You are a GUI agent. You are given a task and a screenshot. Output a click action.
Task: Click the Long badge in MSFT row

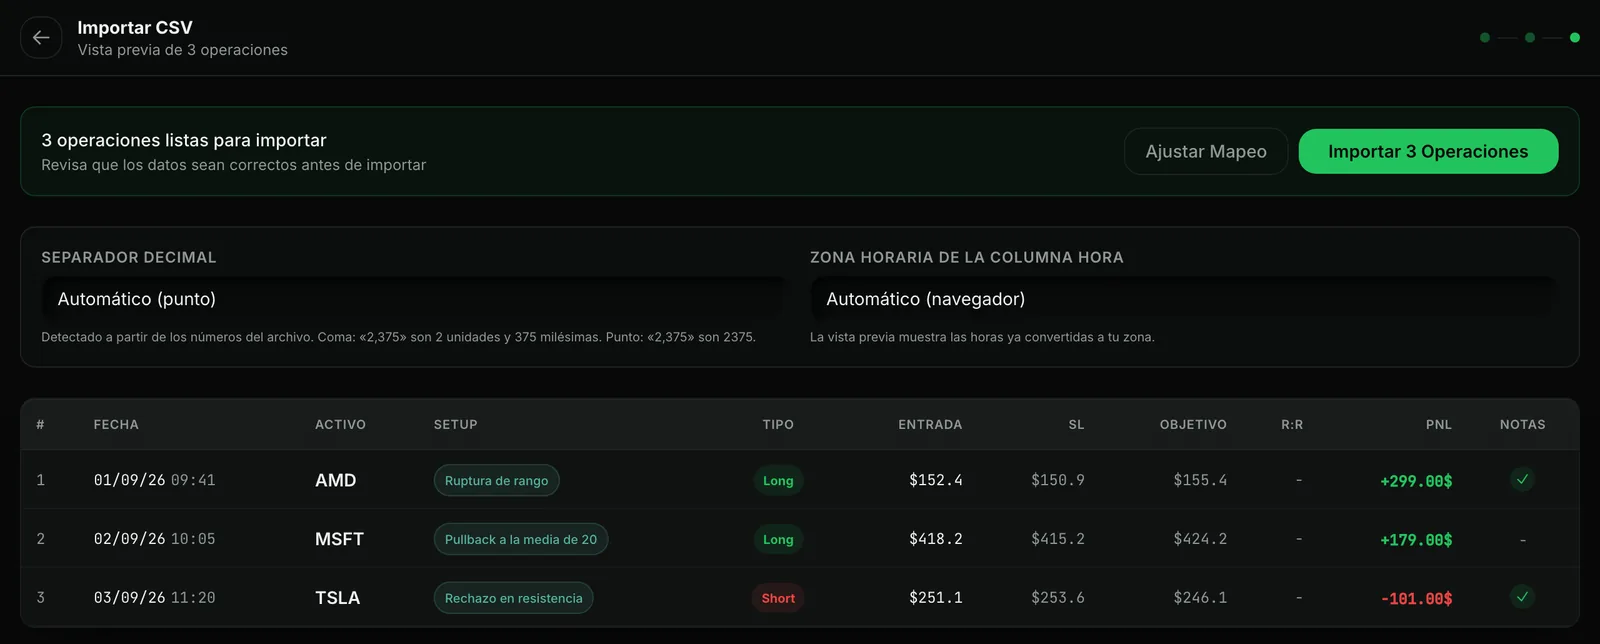click(x=778, y=539)
